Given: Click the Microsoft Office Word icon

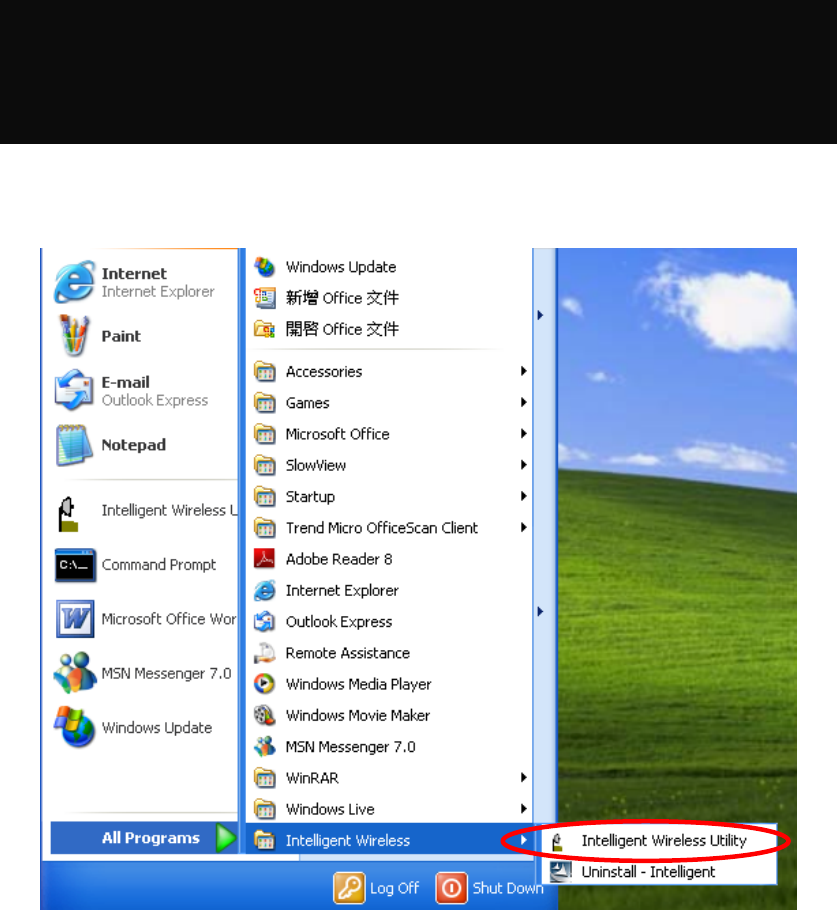Looking at the screenshot, I should [x=75, y=619].
